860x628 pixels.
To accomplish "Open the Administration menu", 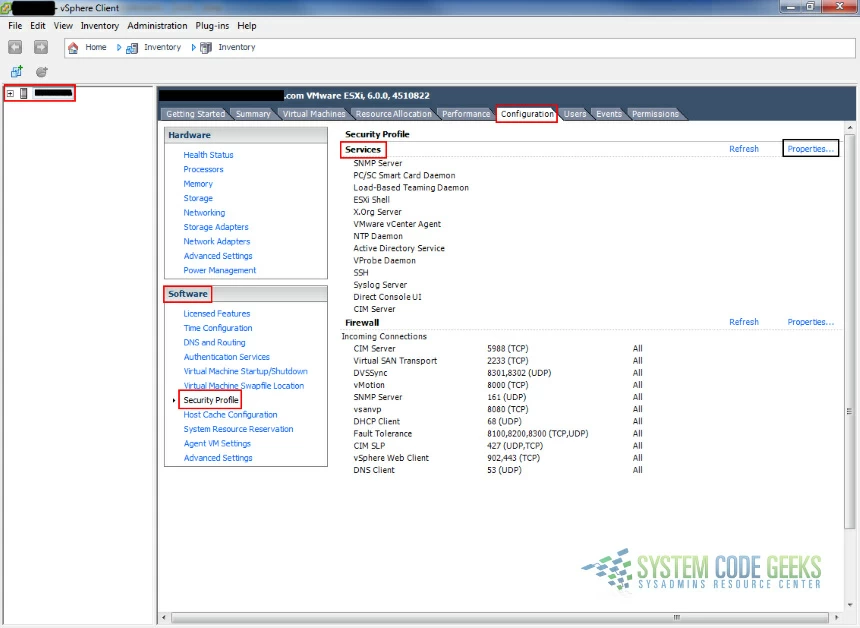I will pyautogui.click(x=157, y=26).
